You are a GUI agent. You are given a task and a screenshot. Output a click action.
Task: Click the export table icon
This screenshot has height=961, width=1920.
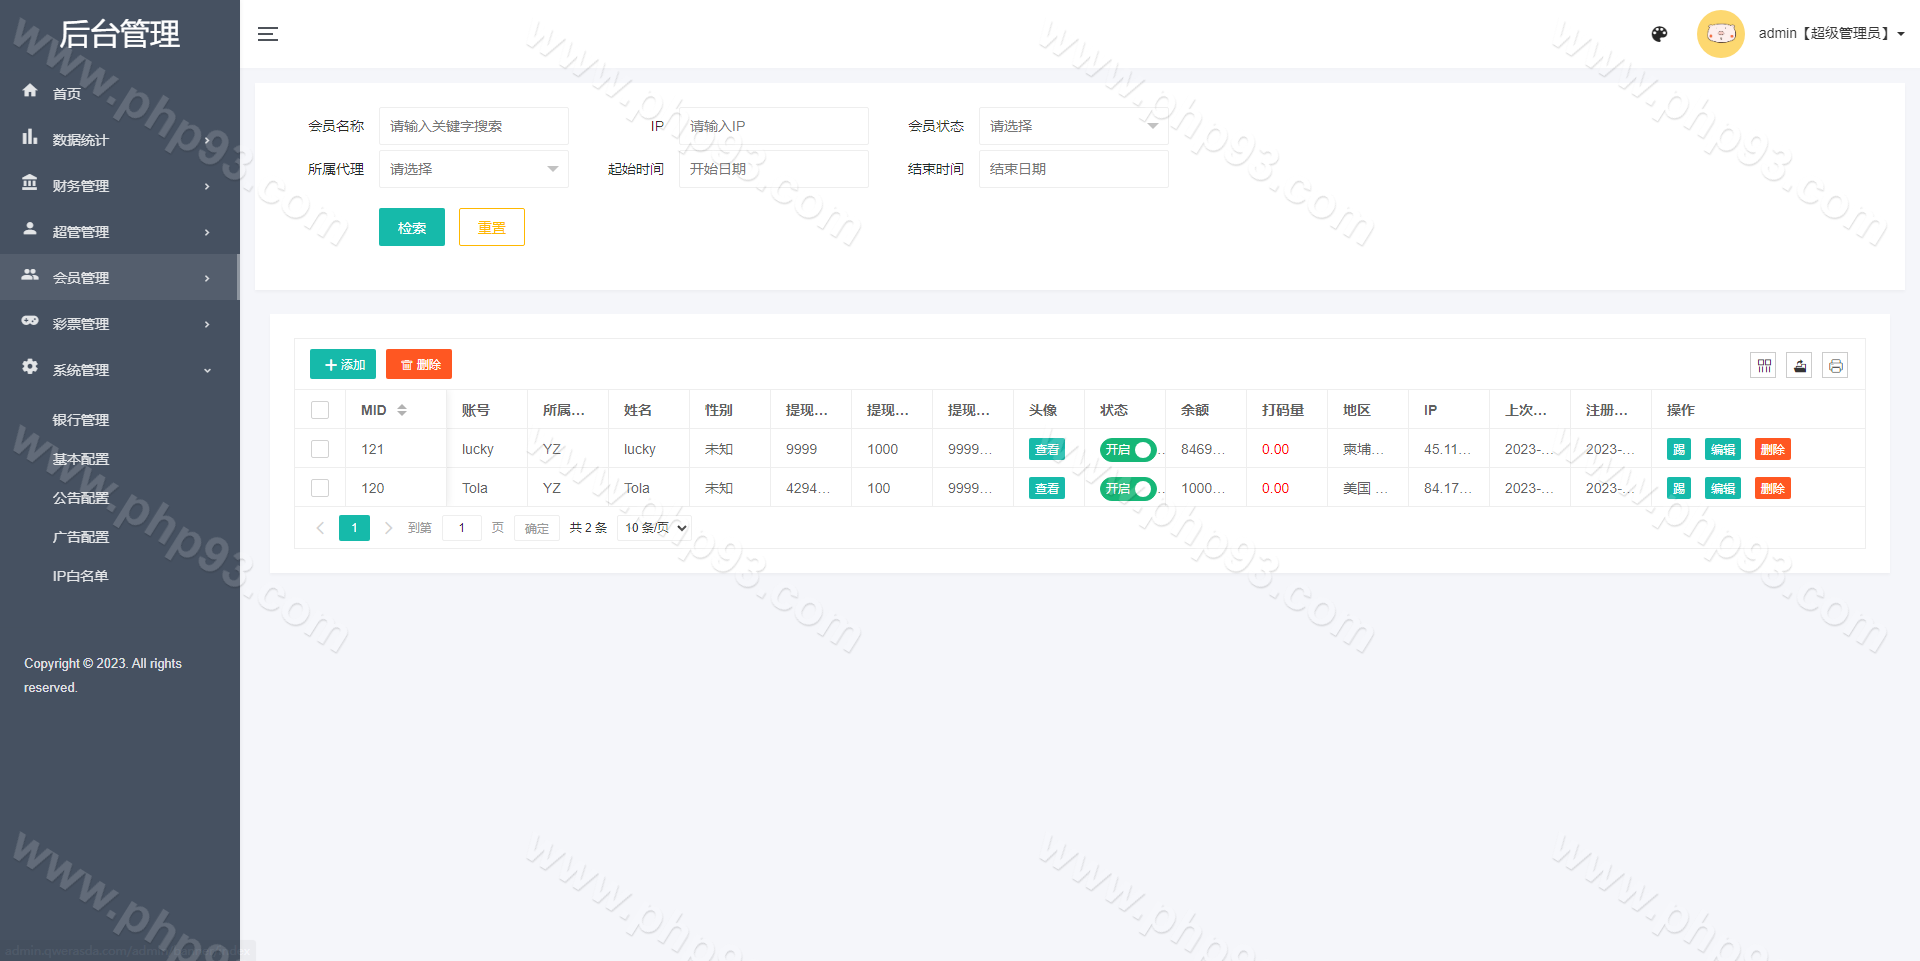(x=1800, y=366)
